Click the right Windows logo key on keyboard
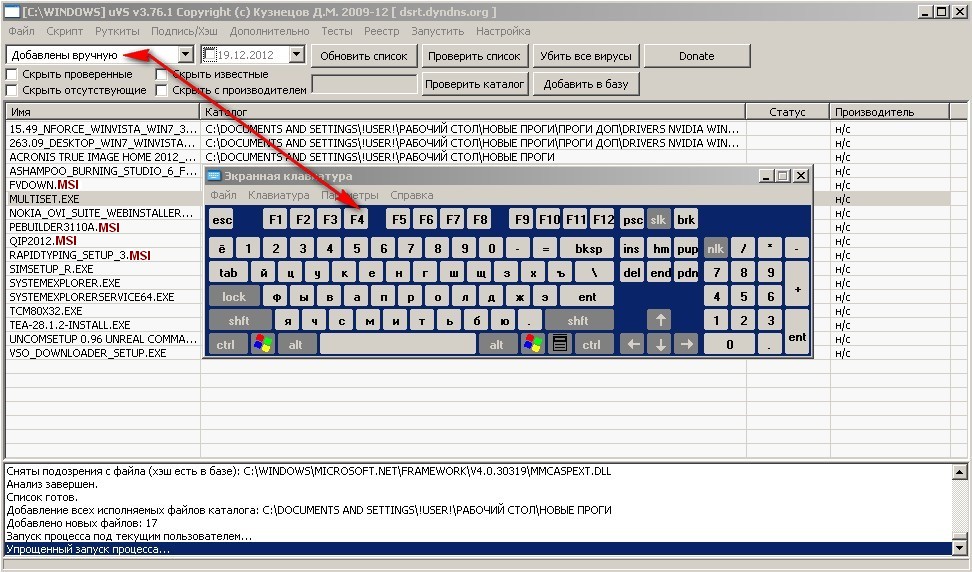 tap(532, 344)
